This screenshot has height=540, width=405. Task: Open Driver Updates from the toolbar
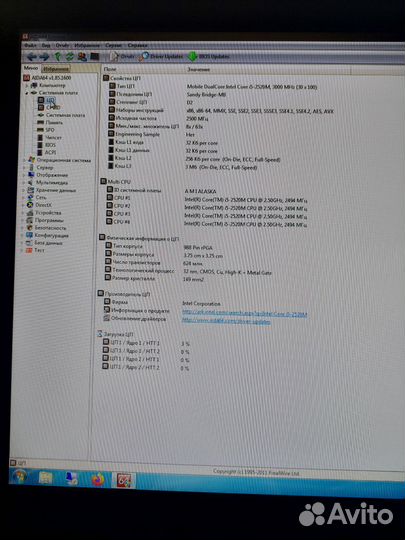click(x=162, y=56)
